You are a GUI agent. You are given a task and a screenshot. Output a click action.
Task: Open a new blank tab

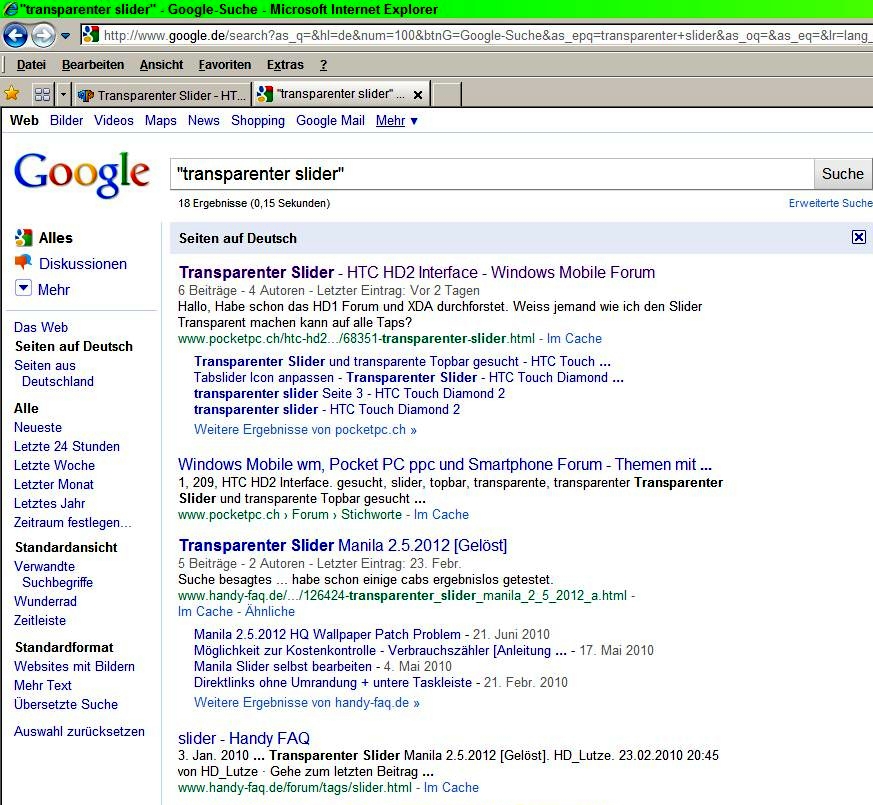(447, 95)
